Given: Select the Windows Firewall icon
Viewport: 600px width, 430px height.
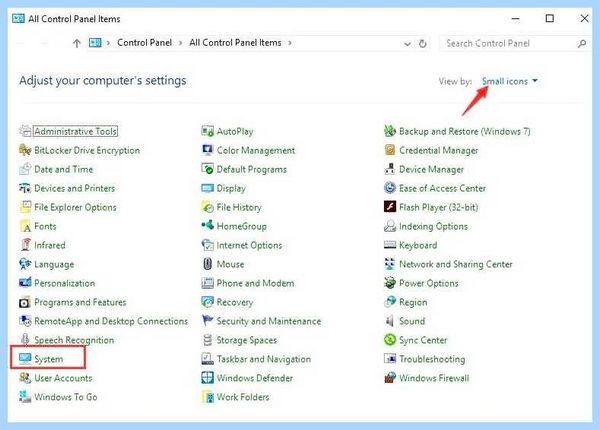Looking at the screenshot, I should pos(390,378).
